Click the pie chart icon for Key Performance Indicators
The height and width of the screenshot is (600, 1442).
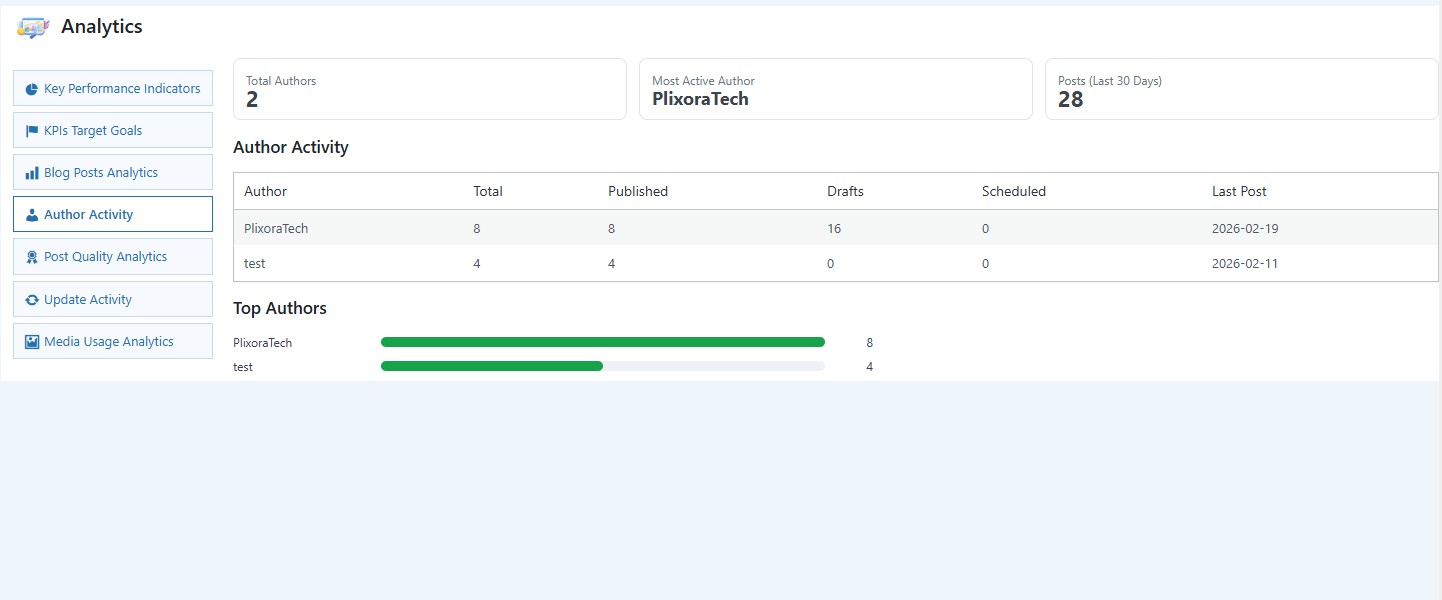[x=32, y=89]
